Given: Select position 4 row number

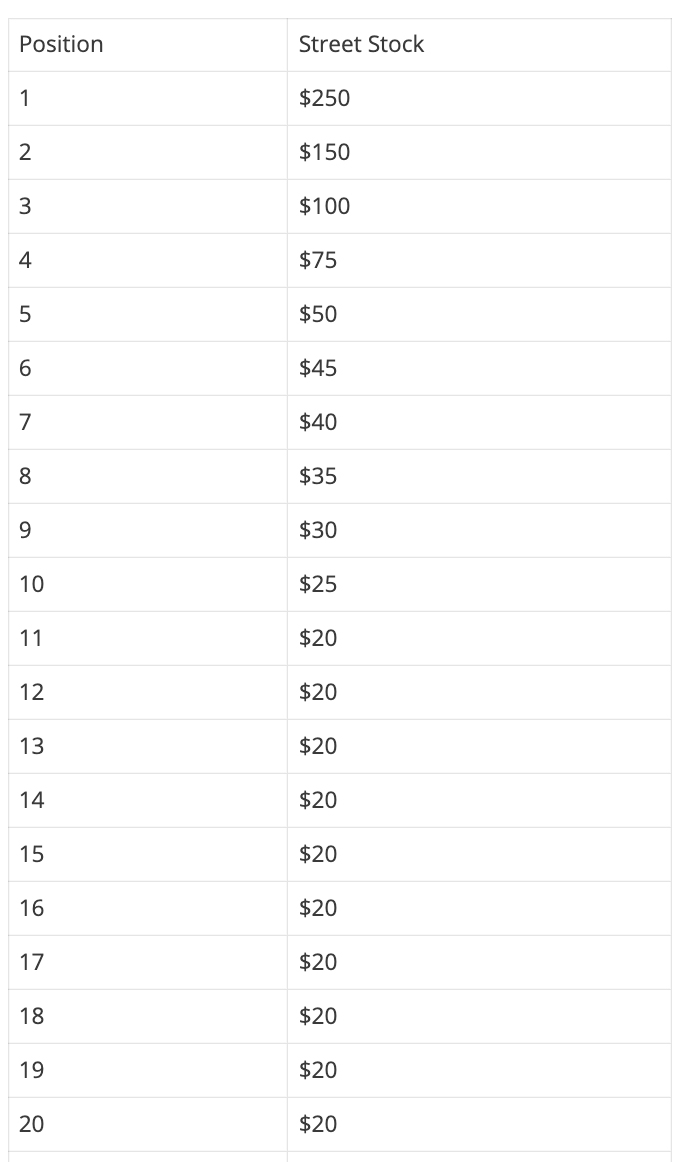Looking at the screenshot, I should pyautogui.click(x=148, y=261).
